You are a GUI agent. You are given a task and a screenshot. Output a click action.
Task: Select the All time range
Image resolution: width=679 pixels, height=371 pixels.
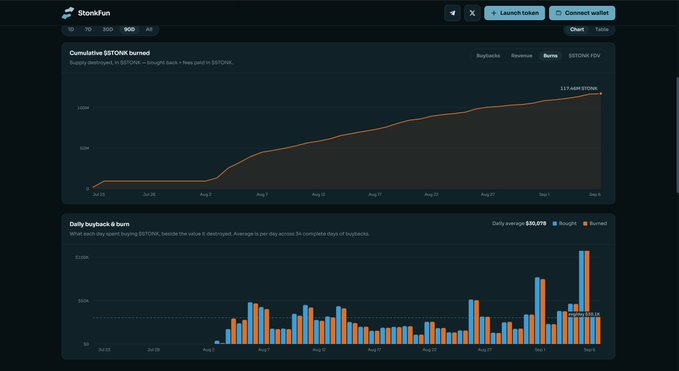click(x=149, y=29)
